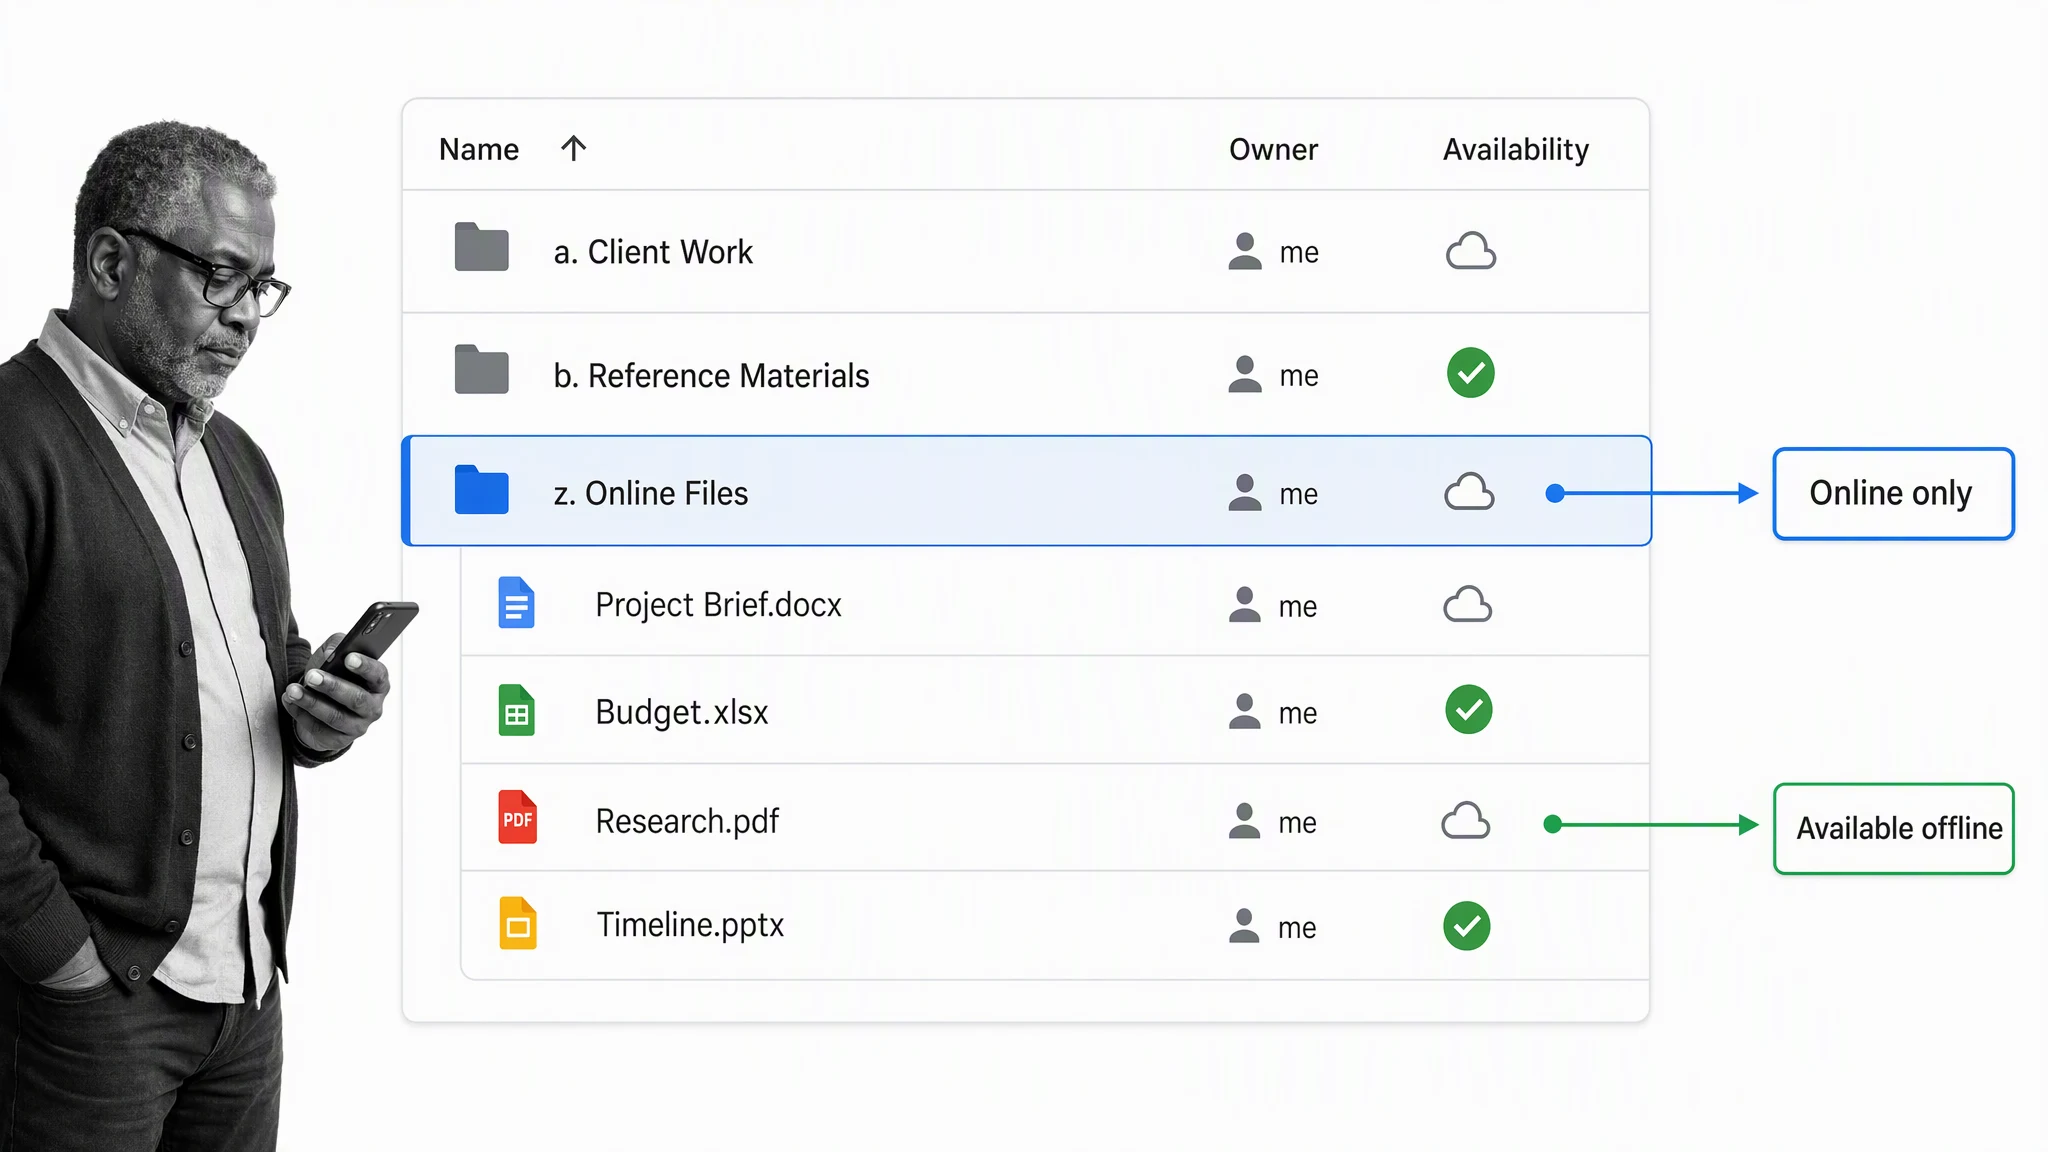Sort by the Name column arrow
This screenshot has height=1152, width=2048.
573,149
